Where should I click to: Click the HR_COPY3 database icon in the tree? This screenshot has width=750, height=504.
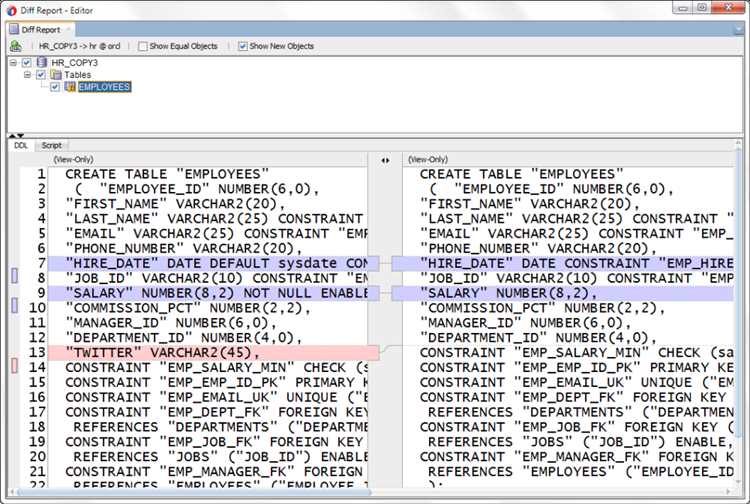click(42, 62)
